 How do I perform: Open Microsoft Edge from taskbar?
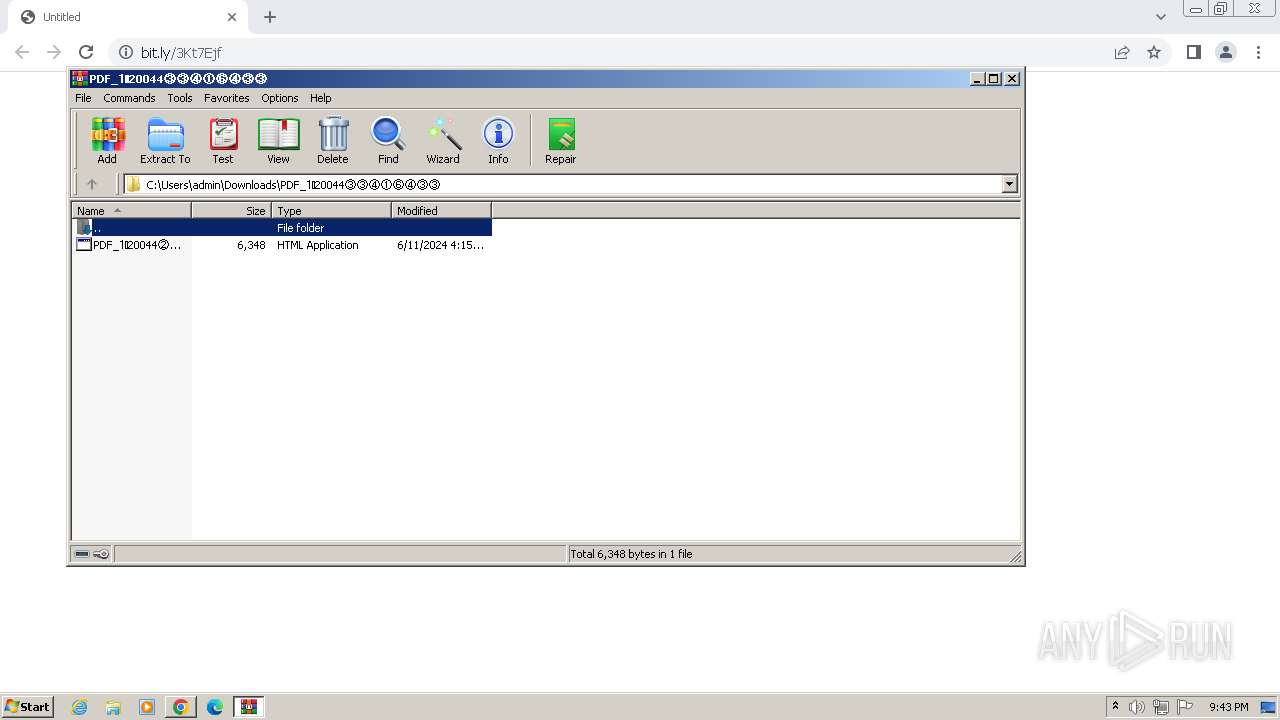215,707
